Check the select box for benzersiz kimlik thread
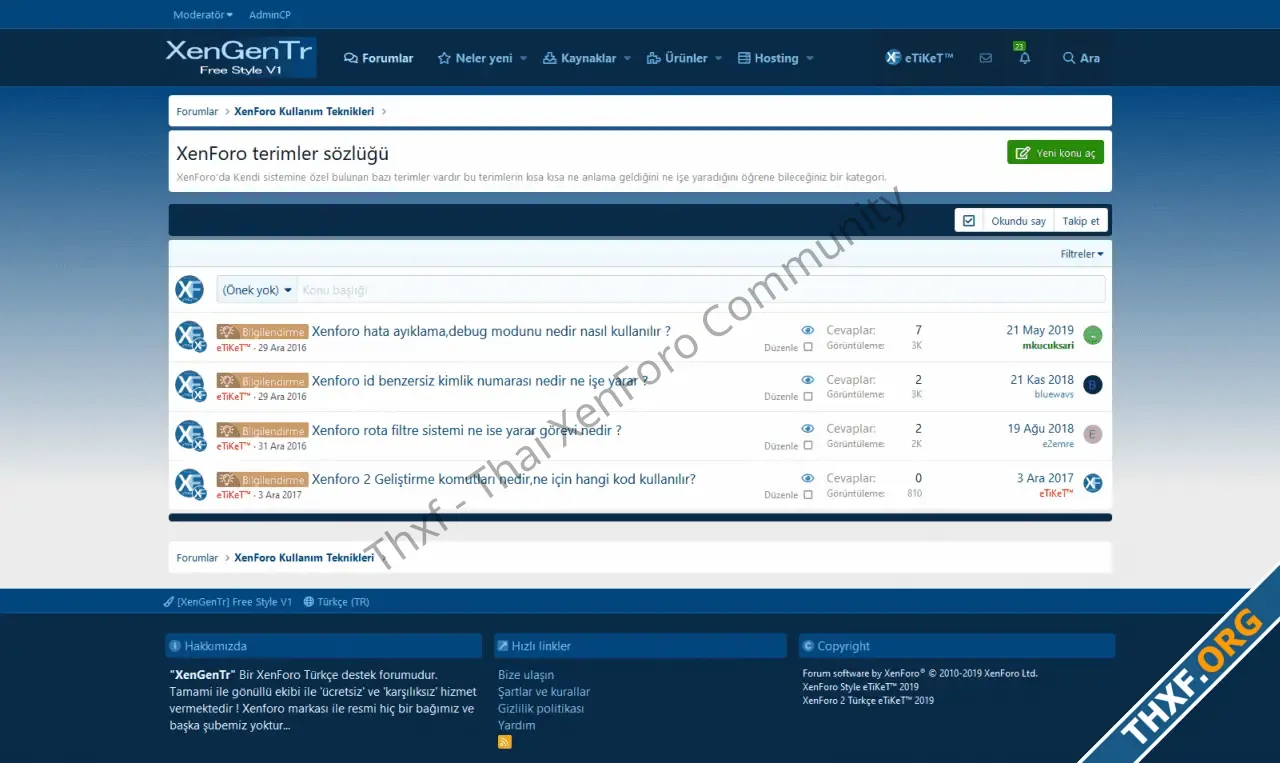 click(808, 397)
